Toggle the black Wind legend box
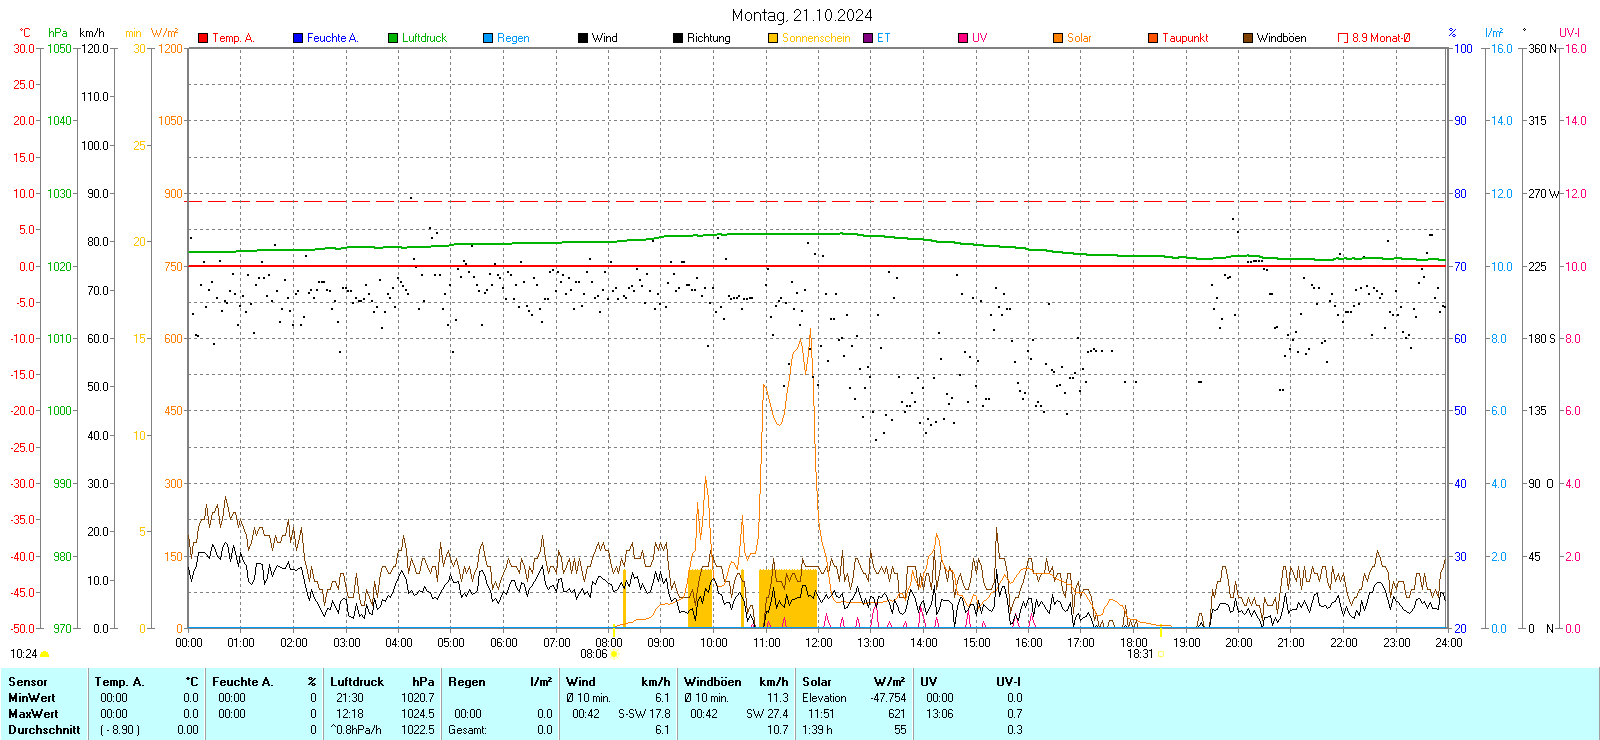Screen dimensions: 1600x740 click(x=583, y=38)
